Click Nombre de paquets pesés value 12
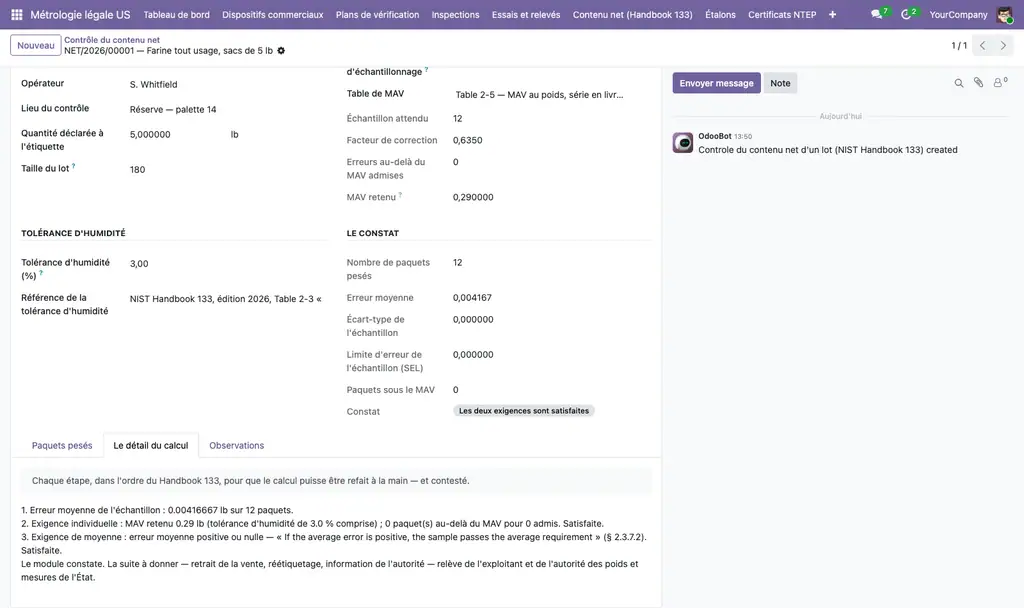Screen dimensions: 1024x608 458,263
